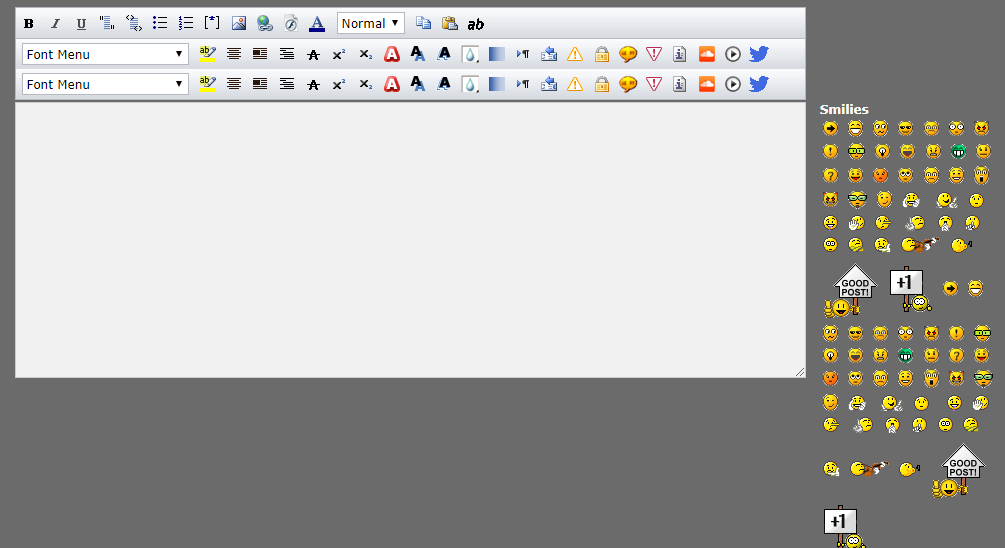
Task: Click the blurred shadow 'A' icon in upper row
Action: point(444,54)
